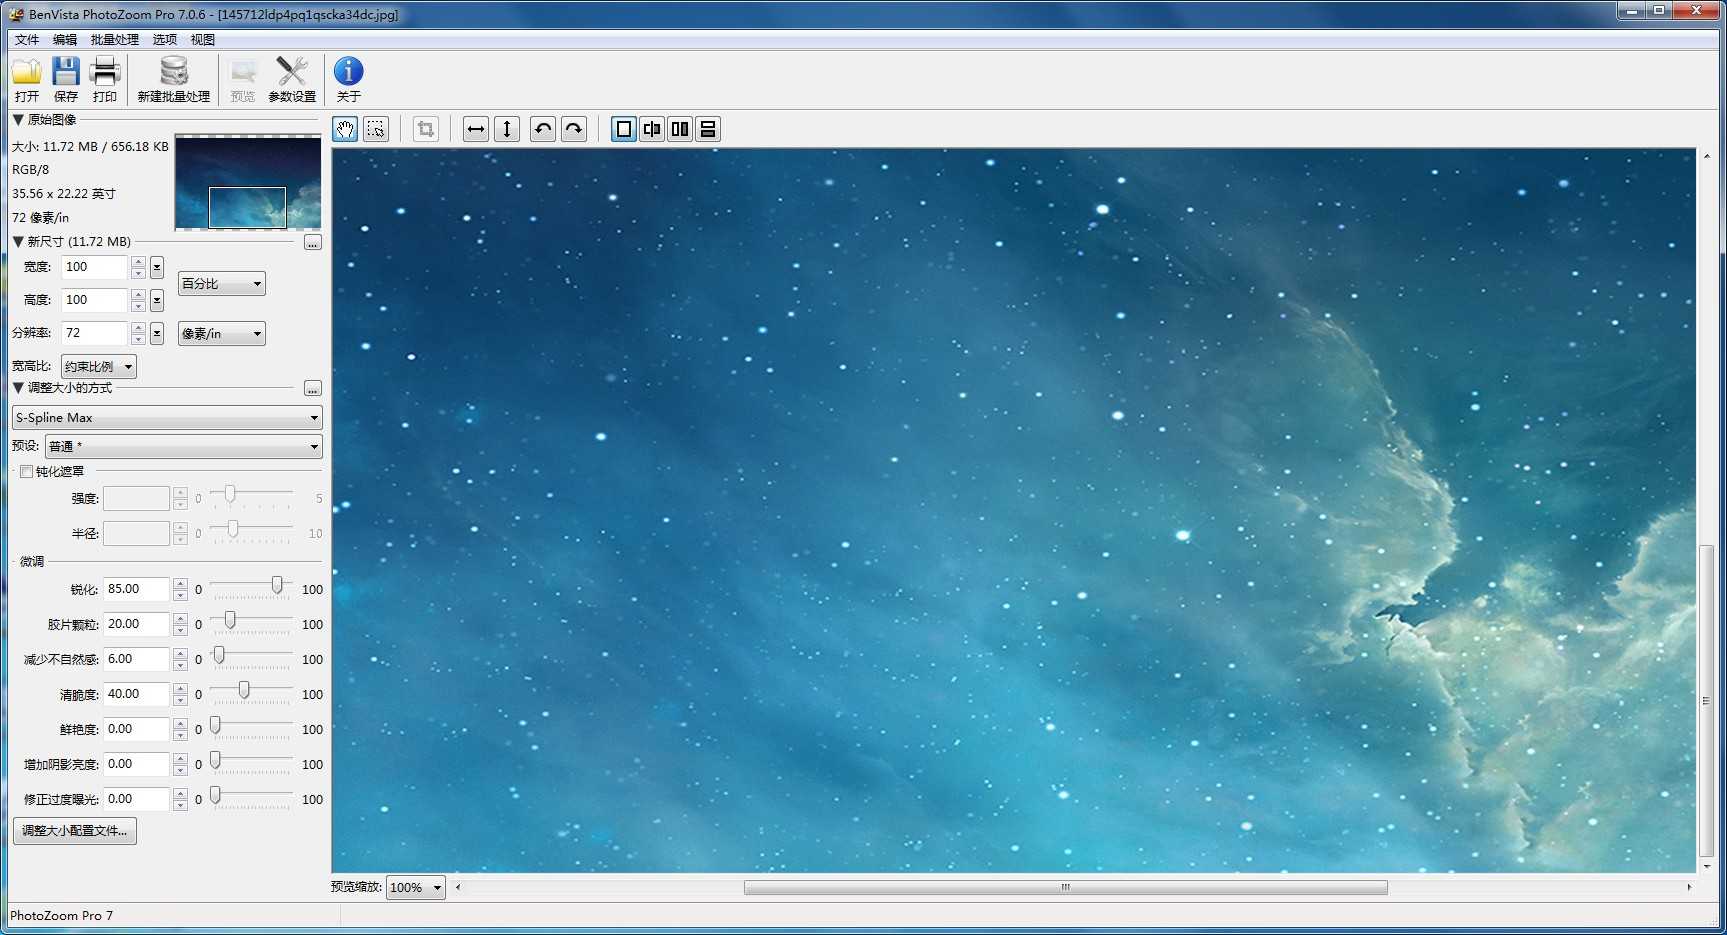Open the S-Spline Max method dropdown
The width and height of the screenshot is (1727, 935).
(167, 418)
